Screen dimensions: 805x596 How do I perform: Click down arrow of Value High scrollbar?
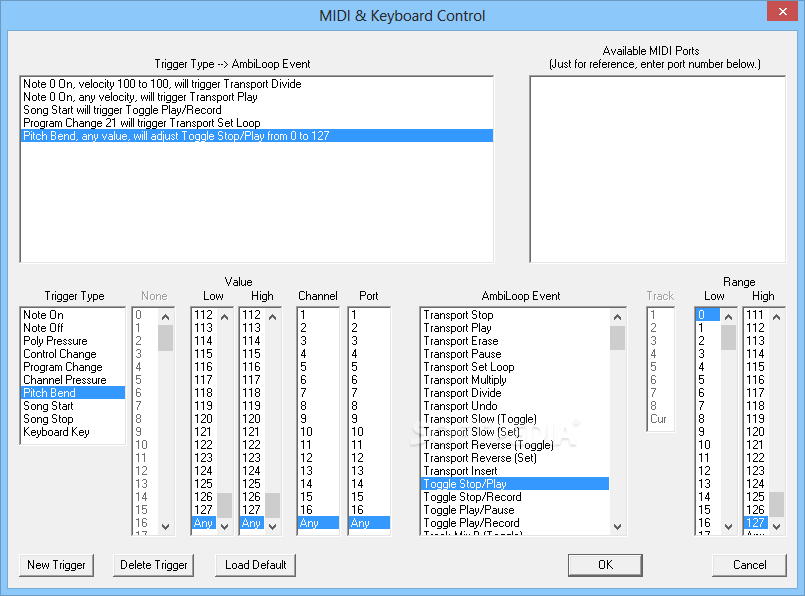(x=273, y=526)
